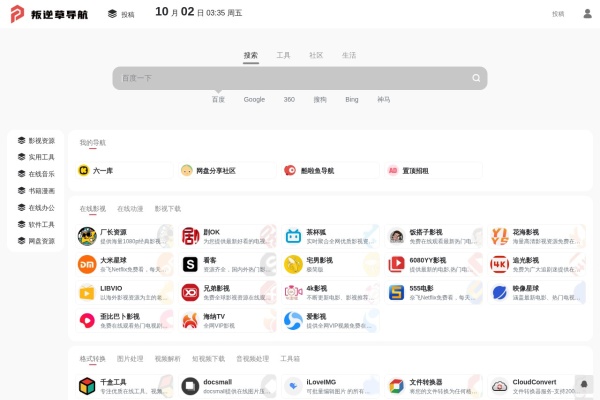The image size is (600, 400).
Task: Open 追光影视 4K icon
Action: point(499,264)
